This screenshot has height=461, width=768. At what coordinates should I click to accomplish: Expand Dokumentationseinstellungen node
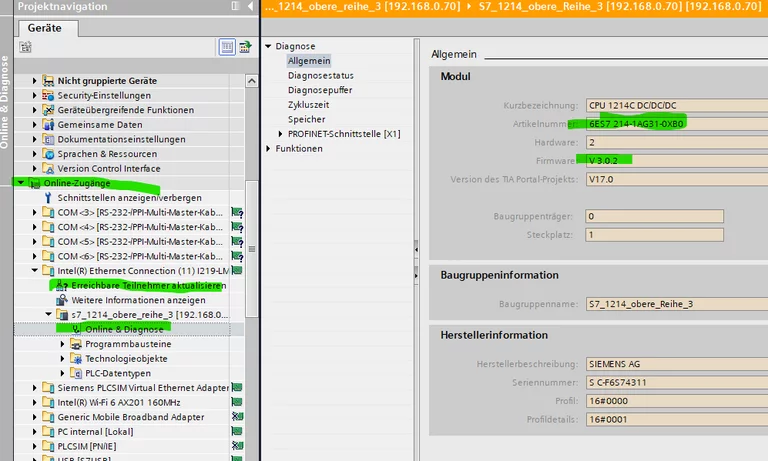[x=34, y=139]
